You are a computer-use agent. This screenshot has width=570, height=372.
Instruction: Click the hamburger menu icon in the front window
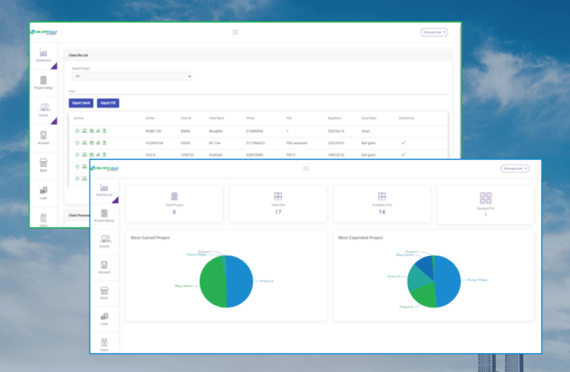click(306, 168)
